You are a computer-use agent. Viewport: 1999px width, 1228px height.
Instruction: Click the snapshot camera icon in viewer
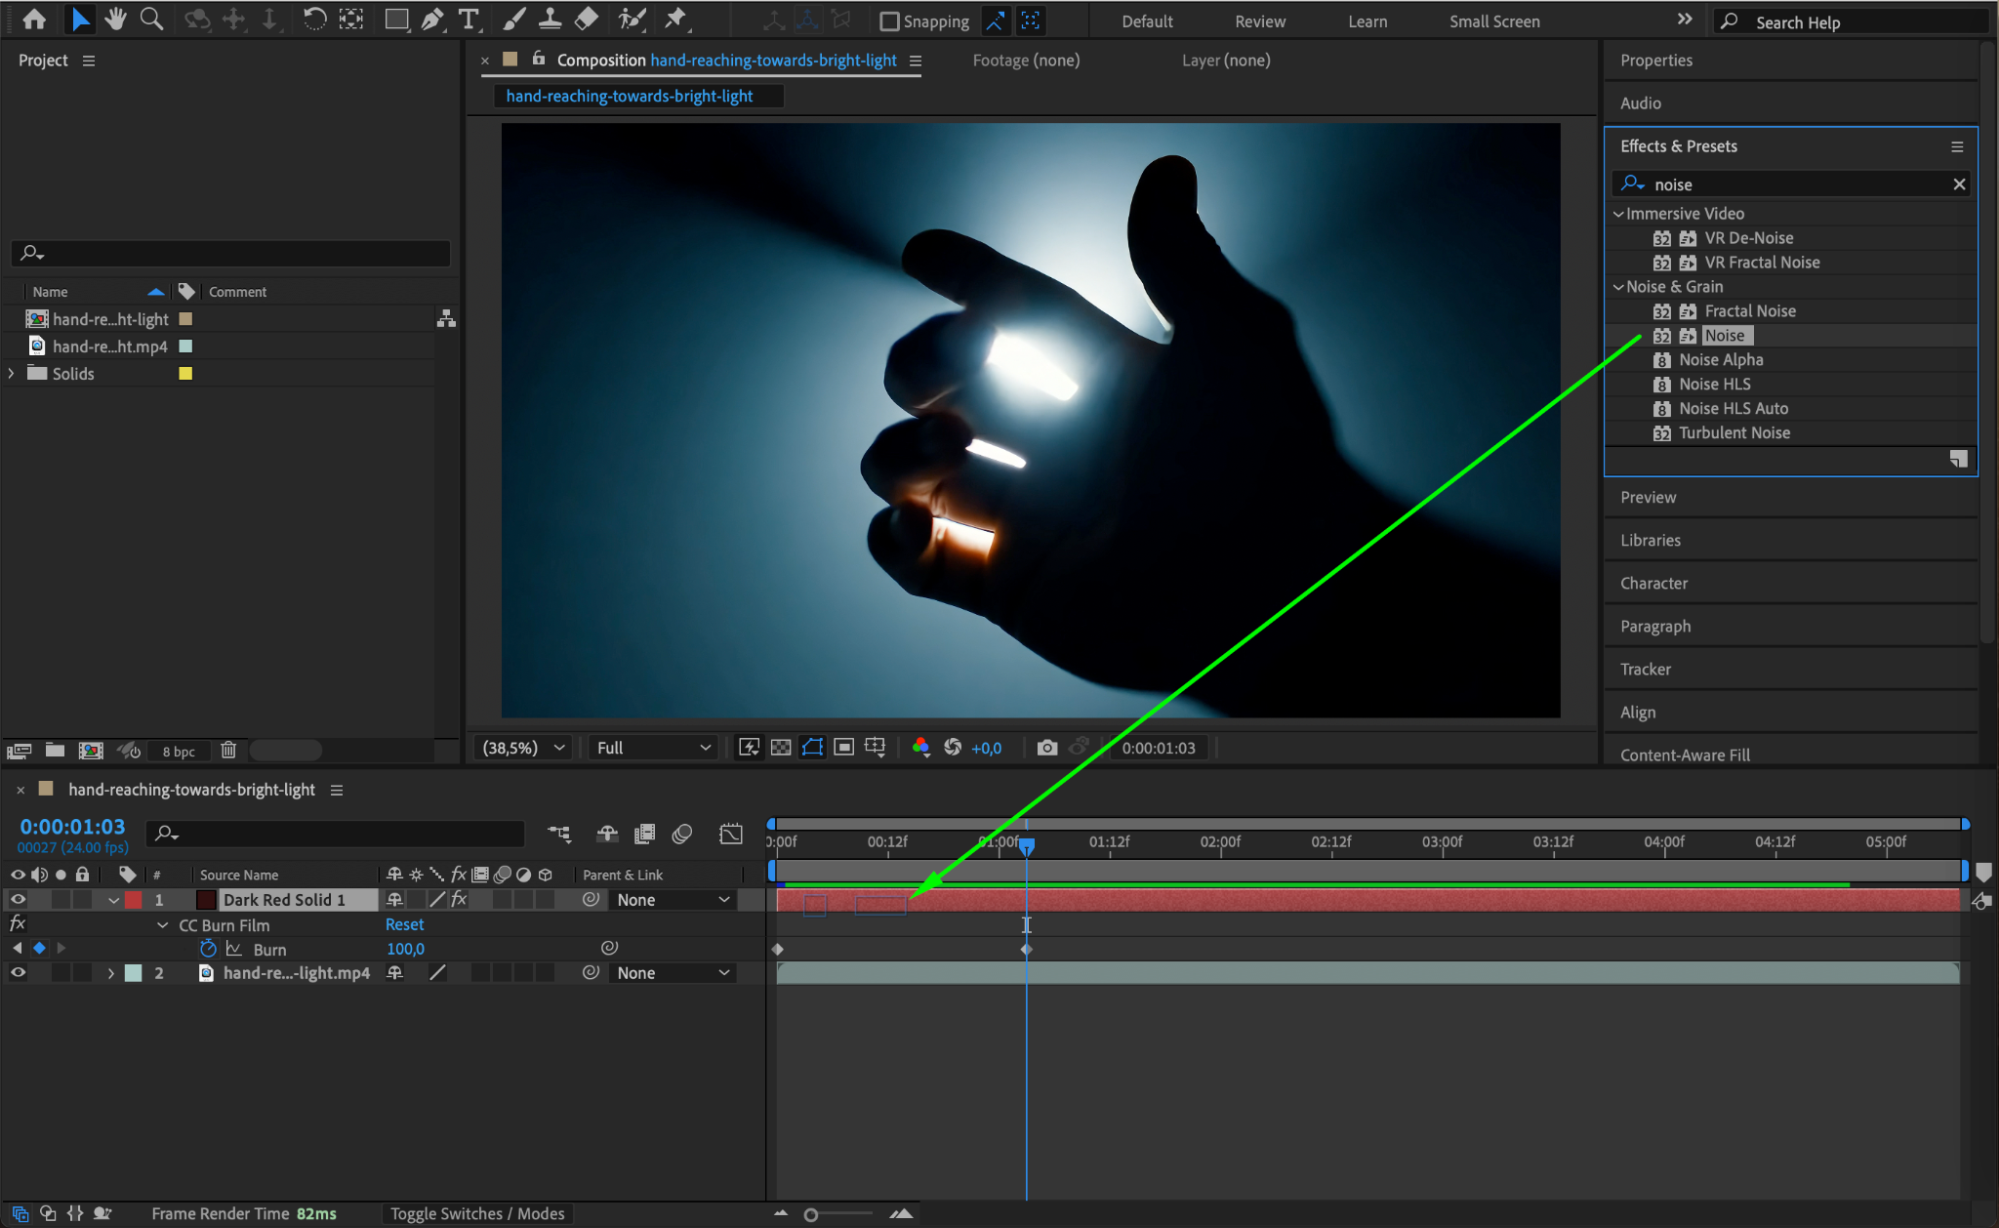[x=1047, y=748]
